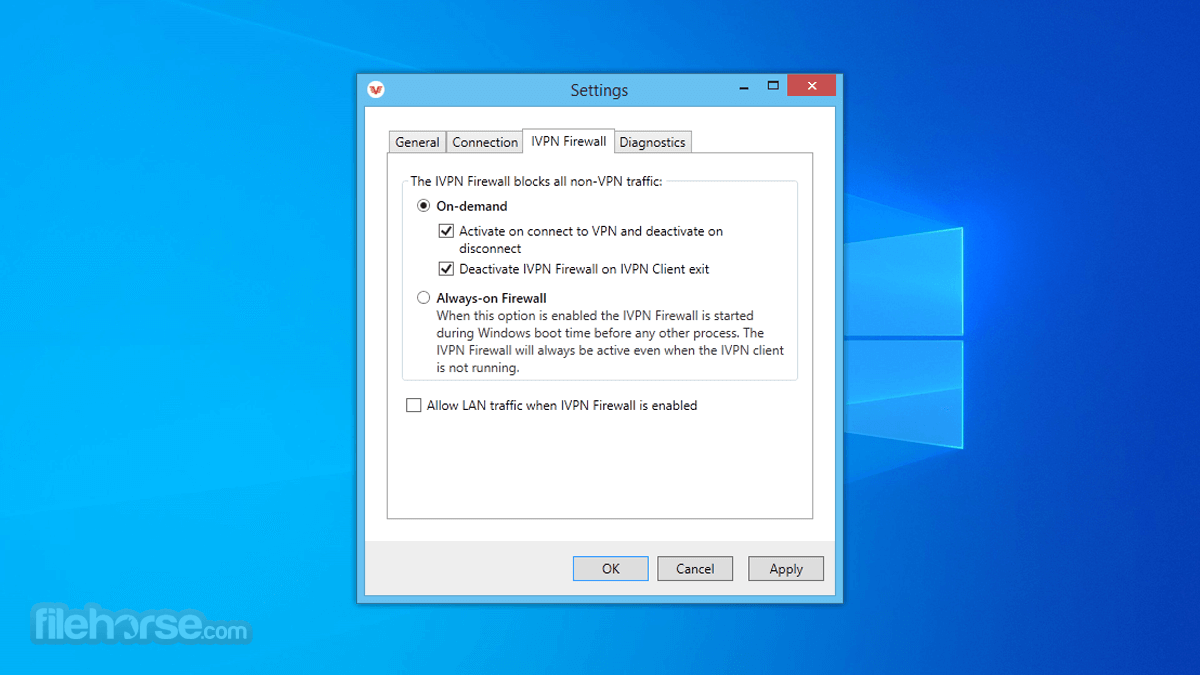Click the Settings title text
Image resolution: width=1200 pixels, height=675 pixels.
(x=599, y=90)
